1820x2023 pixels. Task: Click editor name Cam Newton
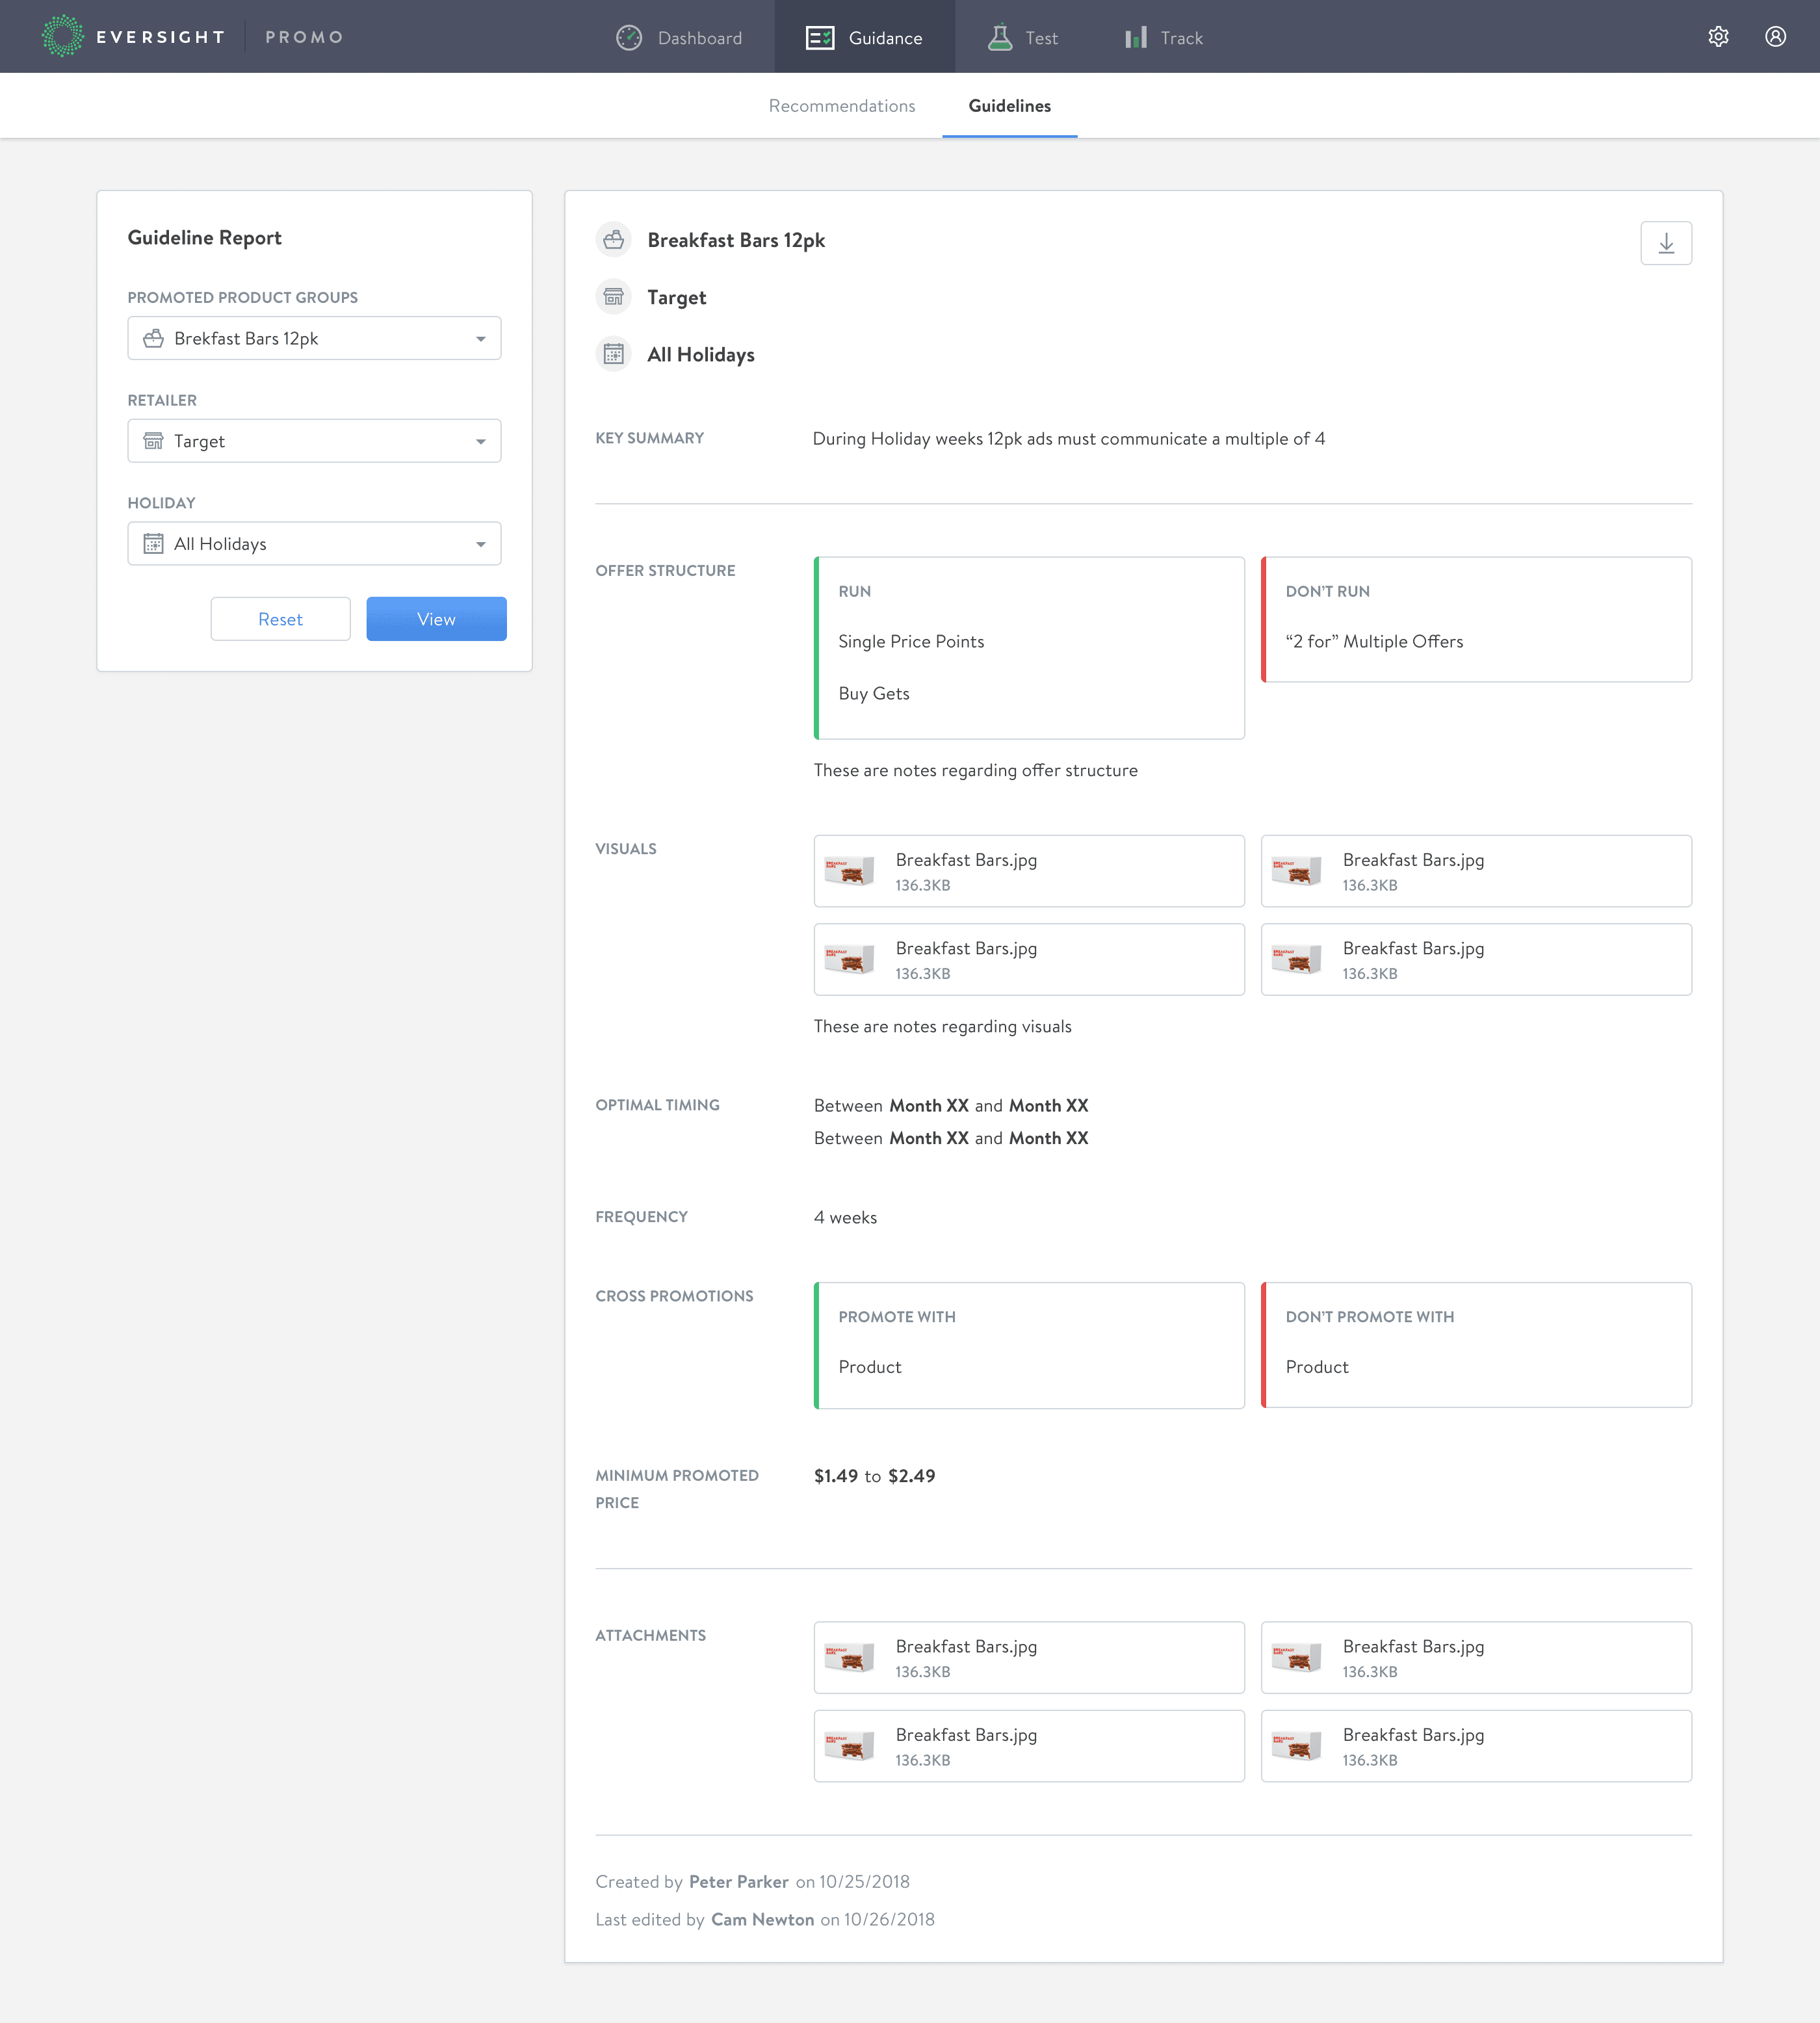click(762, 1919)
